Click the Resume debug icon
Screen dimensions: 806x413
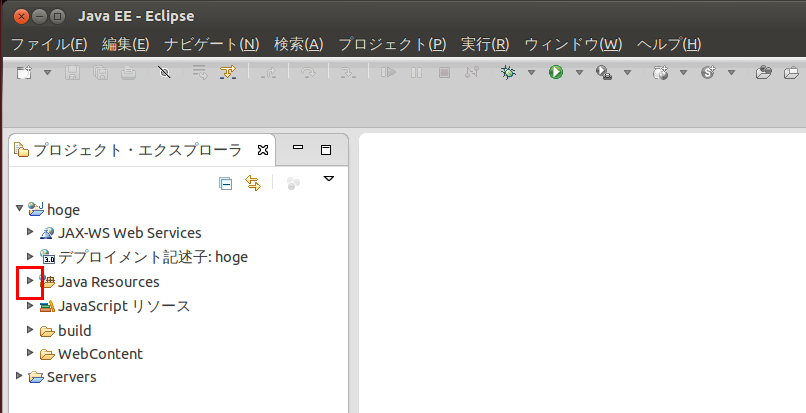pos(388,73)
